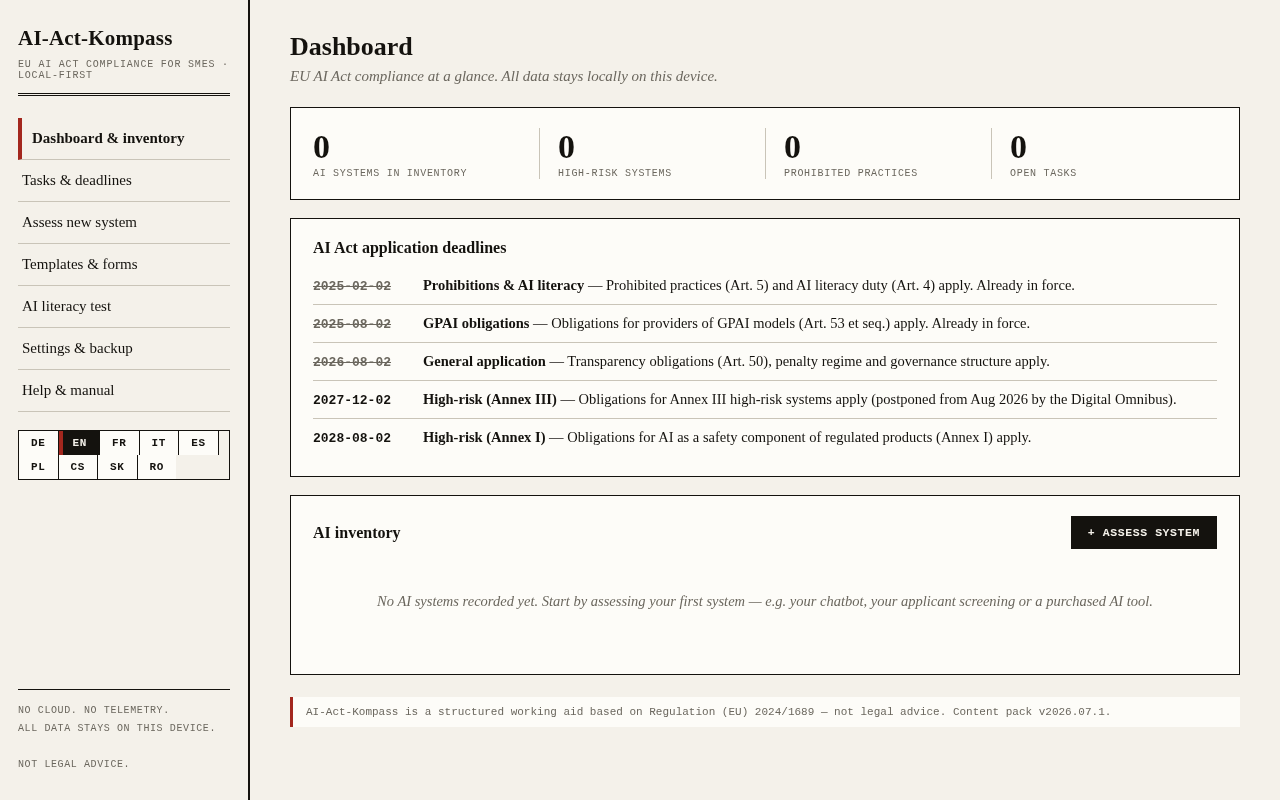Open Dashboard & inventory page
This screenshot has width=1280, height=800.
tap(124, 138)
